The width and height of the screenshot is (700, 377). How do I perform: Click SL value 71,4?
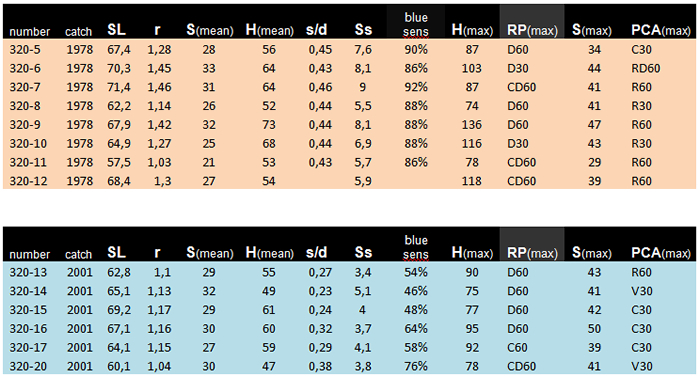click(119, 87)
